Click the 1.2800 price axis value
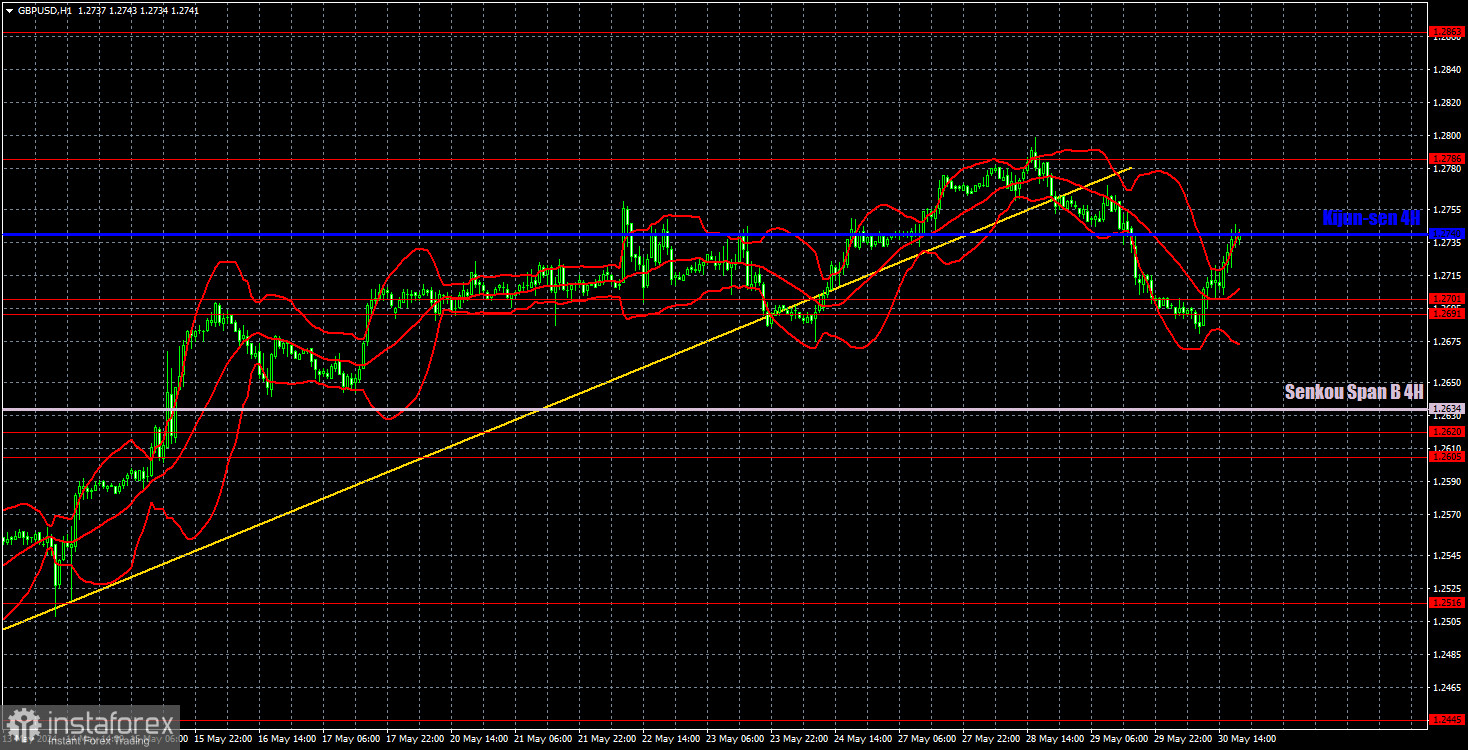 [1447, 135]
